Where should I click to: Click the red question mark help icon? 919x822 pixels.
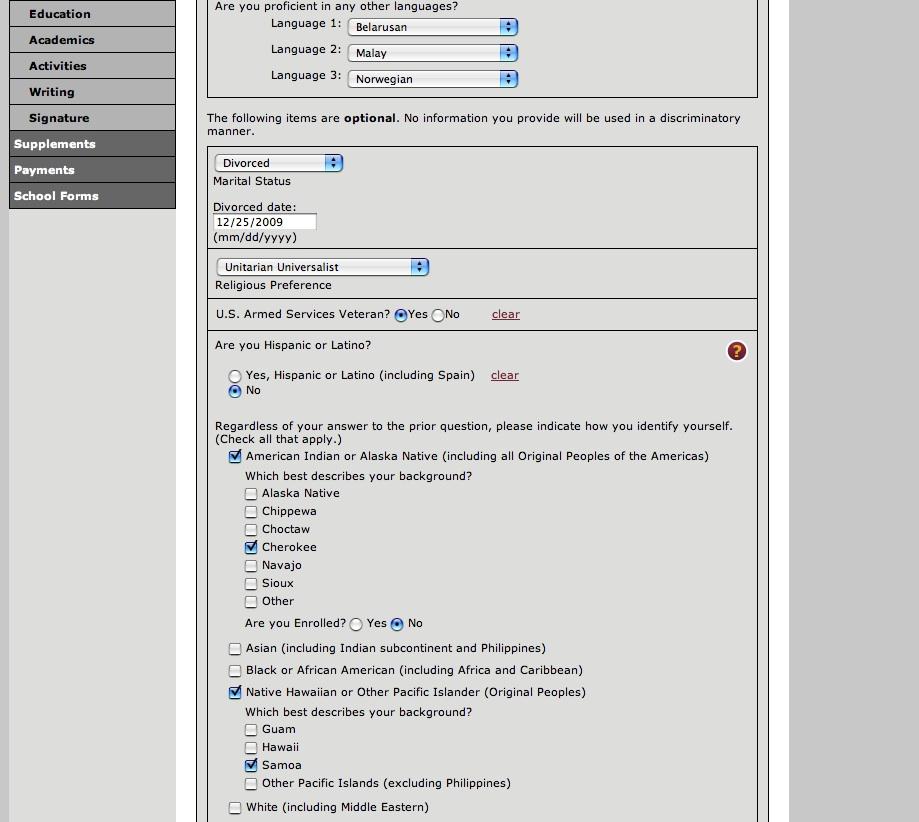tap(736, 351)
